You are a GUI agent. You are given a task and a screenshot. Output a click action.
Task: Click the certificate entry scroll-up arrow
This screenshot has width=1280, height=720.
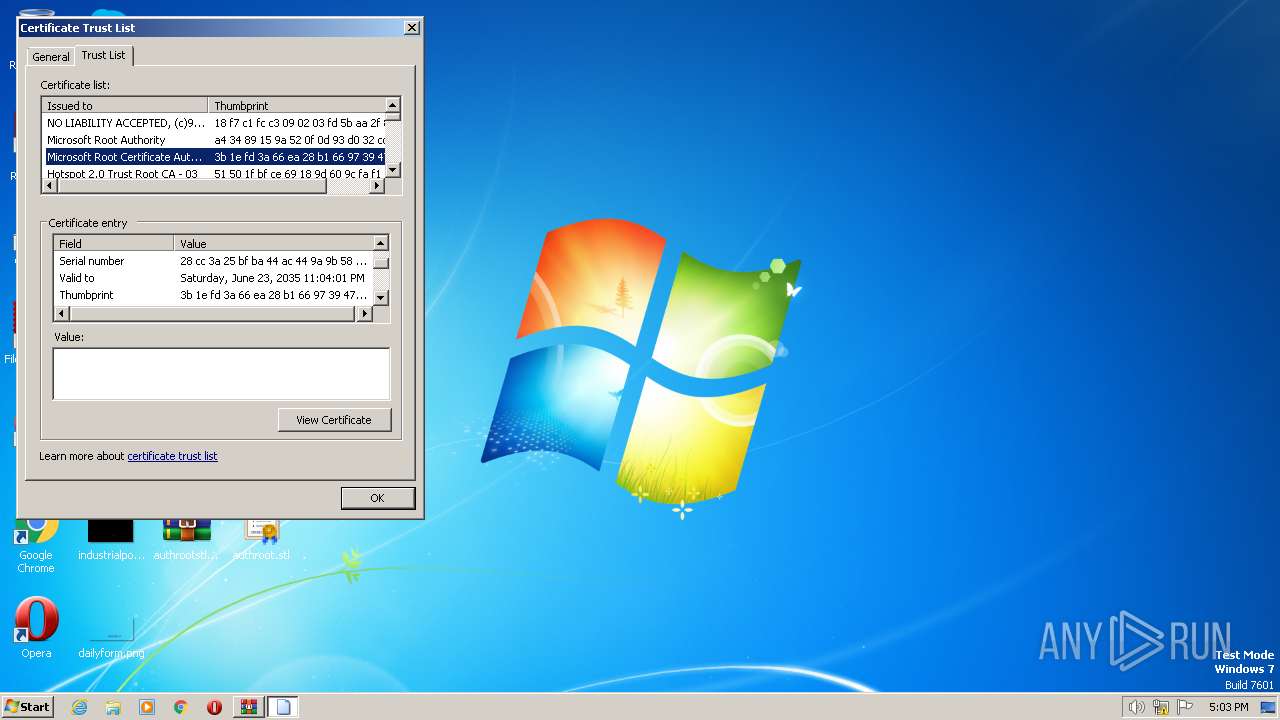click(380, 243)
